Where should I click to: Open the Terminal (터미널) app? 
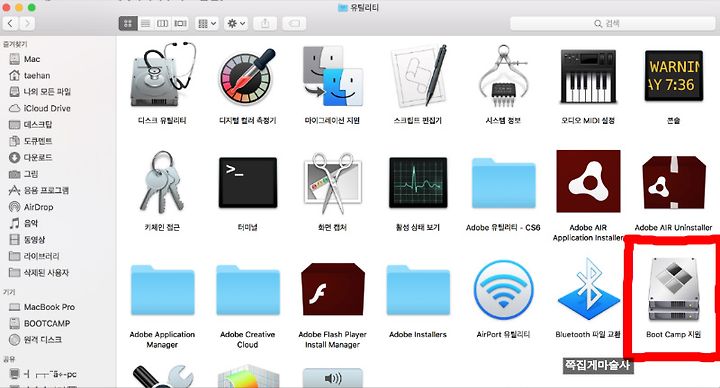tap(248, 183)
